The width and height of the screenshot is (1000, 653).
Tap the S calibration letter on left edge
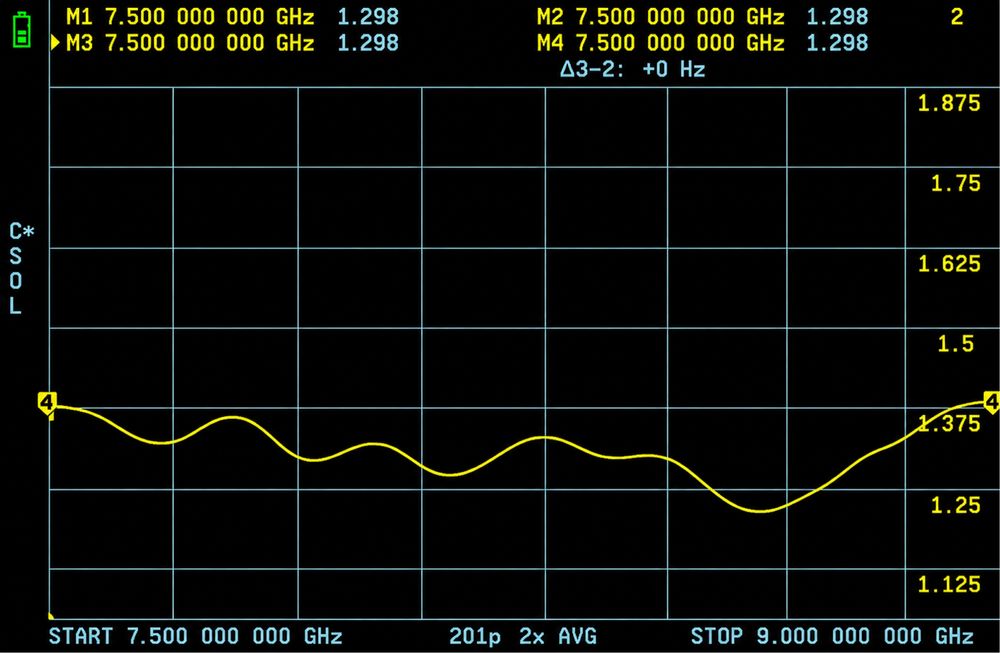click(x=15, y=256)
